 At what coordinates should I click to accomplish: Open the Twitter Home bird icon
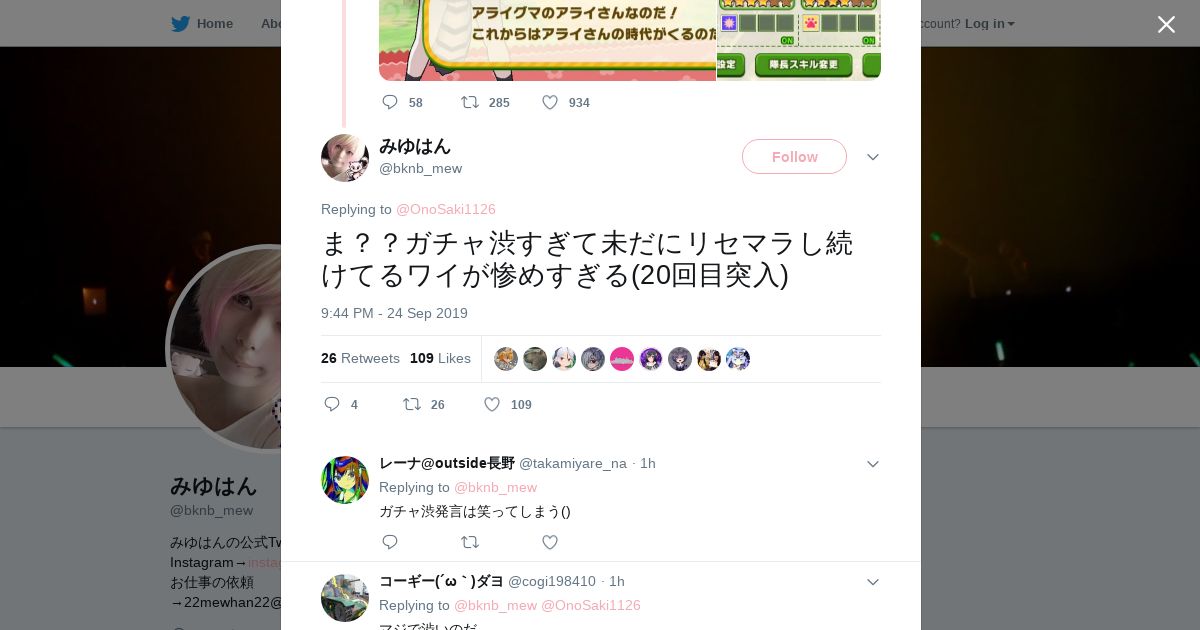180,23
